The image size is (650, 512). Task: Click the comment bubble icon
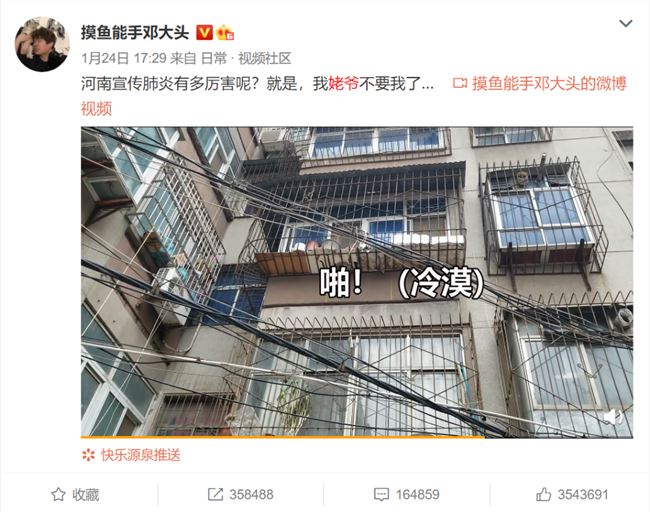click(x=381, y=494)
